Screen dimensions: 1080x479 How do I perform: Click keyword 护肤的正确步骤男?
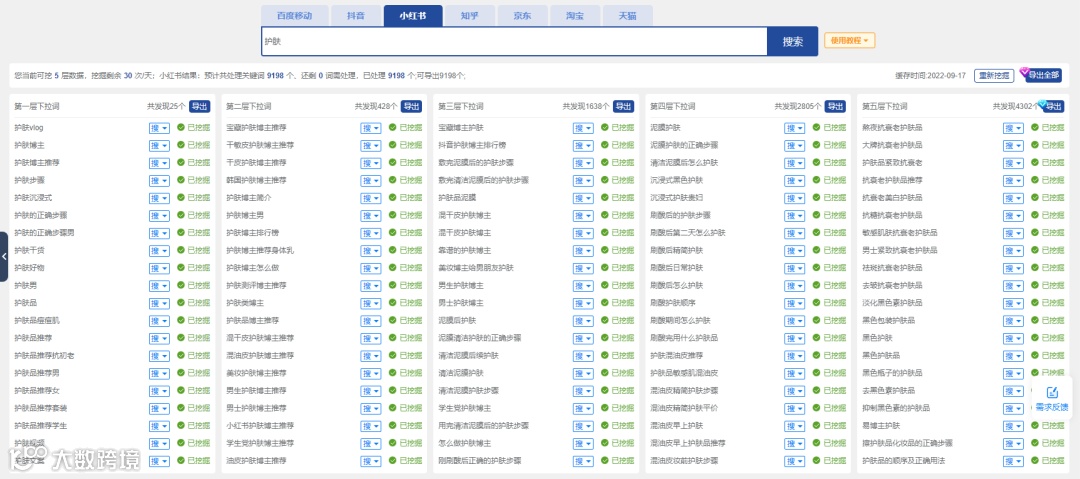[x=44, y=233]
